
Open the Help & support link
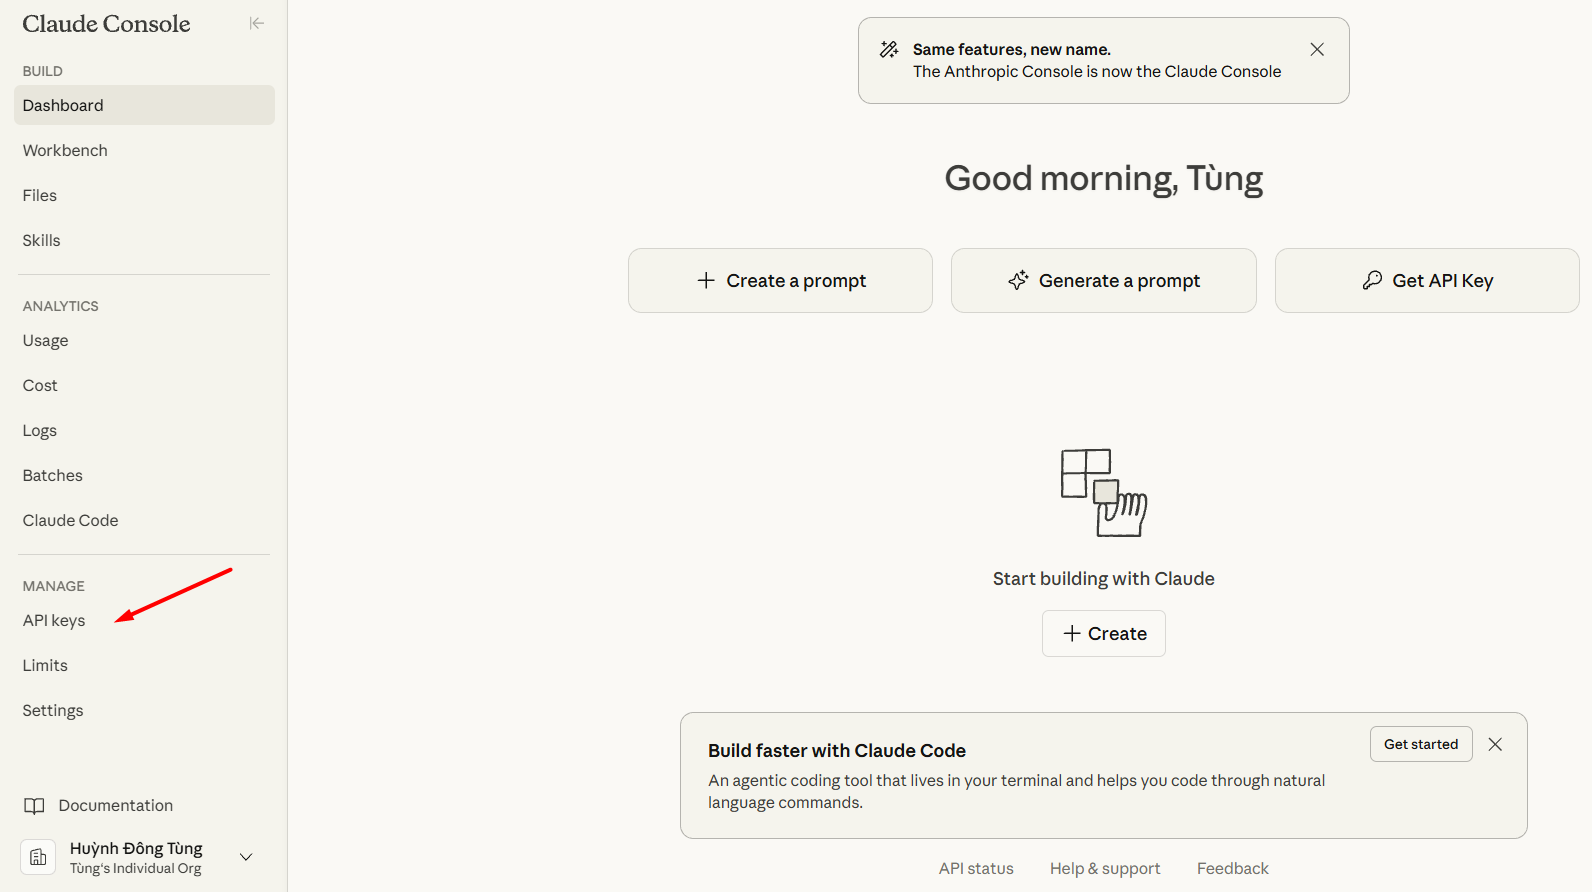(1105, 868)
